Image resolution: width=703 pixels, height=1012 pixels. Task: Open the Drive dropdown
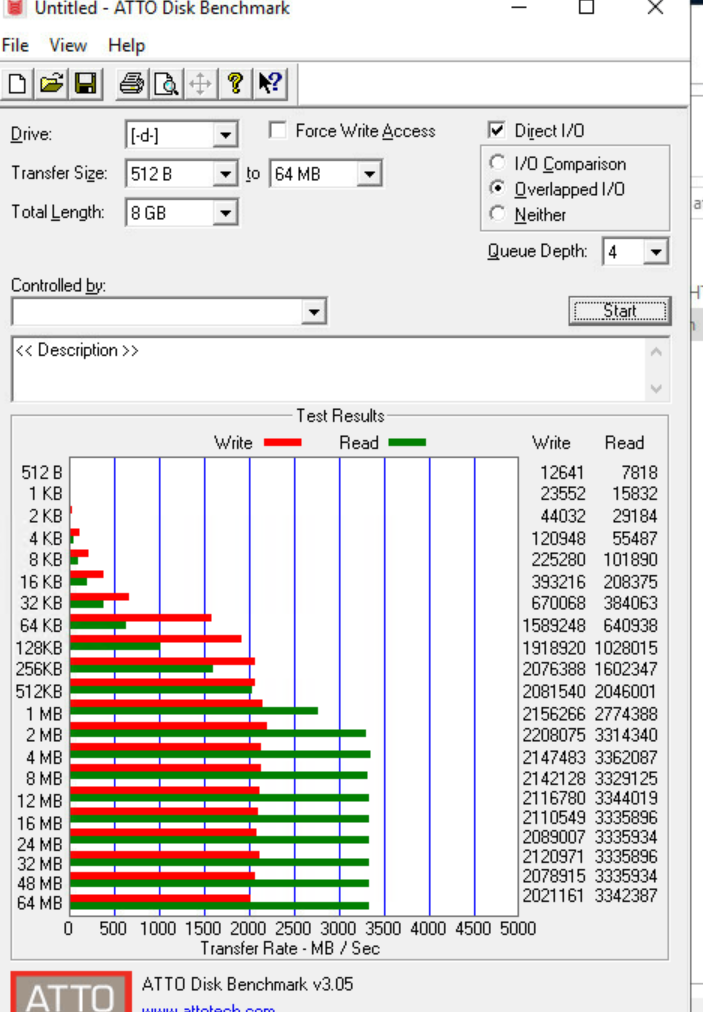point(225,135)
